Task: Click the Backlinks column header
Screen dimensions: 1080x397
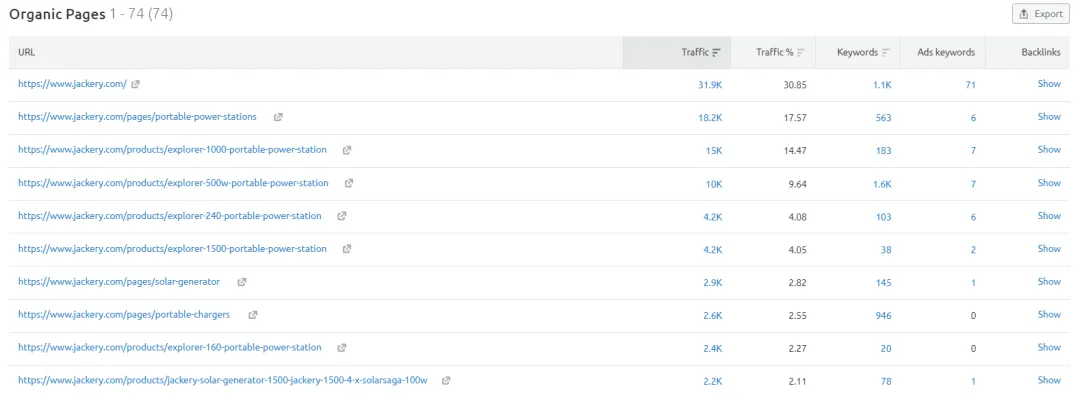Action: (1041, 52)
